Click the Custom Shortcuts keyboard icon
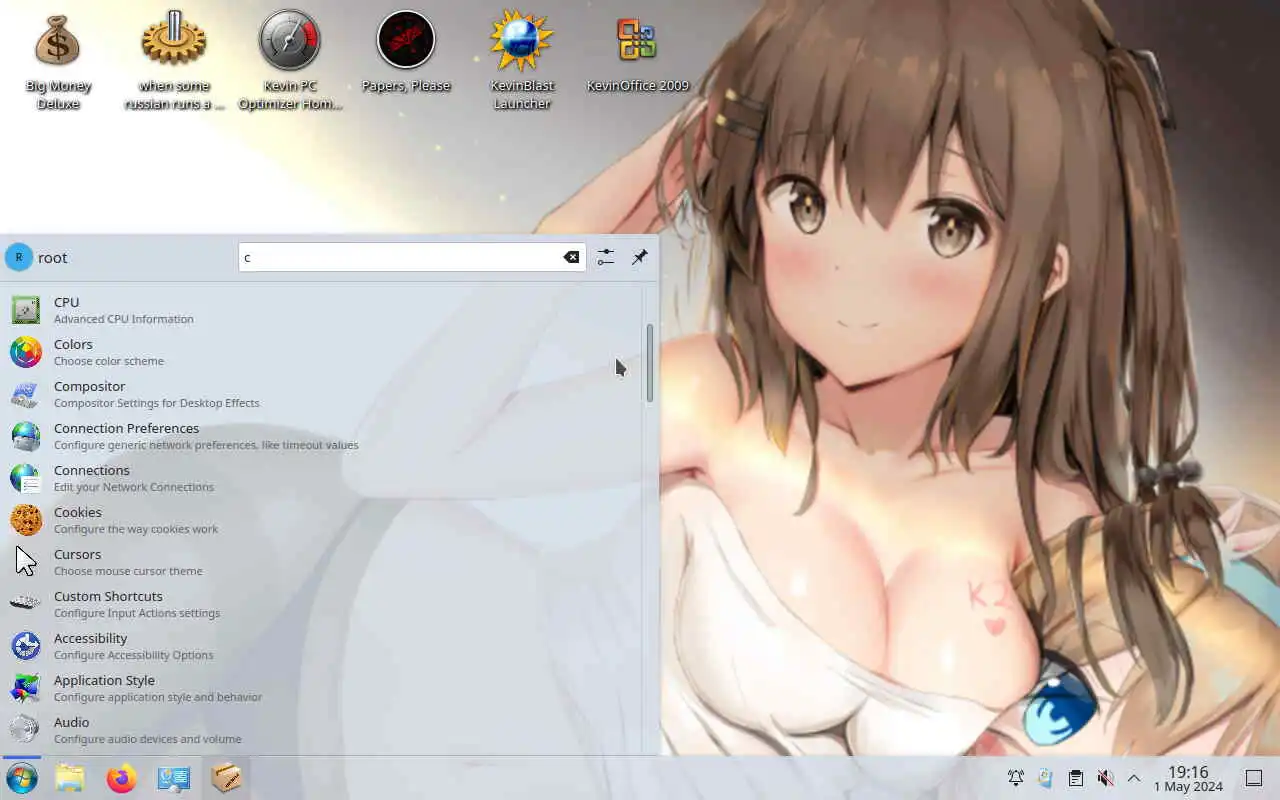 (x=26, y=604)
